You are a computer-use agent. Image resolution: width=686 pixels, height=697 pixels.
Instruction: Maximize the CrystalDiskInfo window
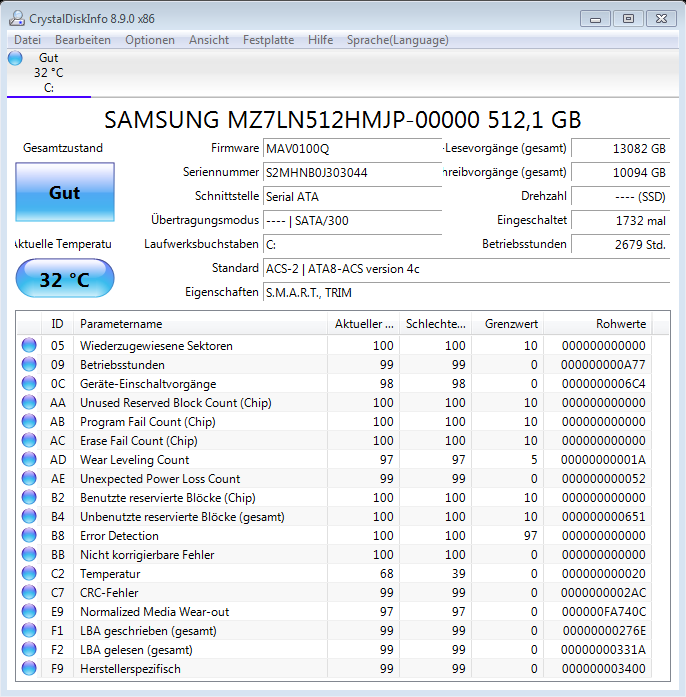coord(628,19)
